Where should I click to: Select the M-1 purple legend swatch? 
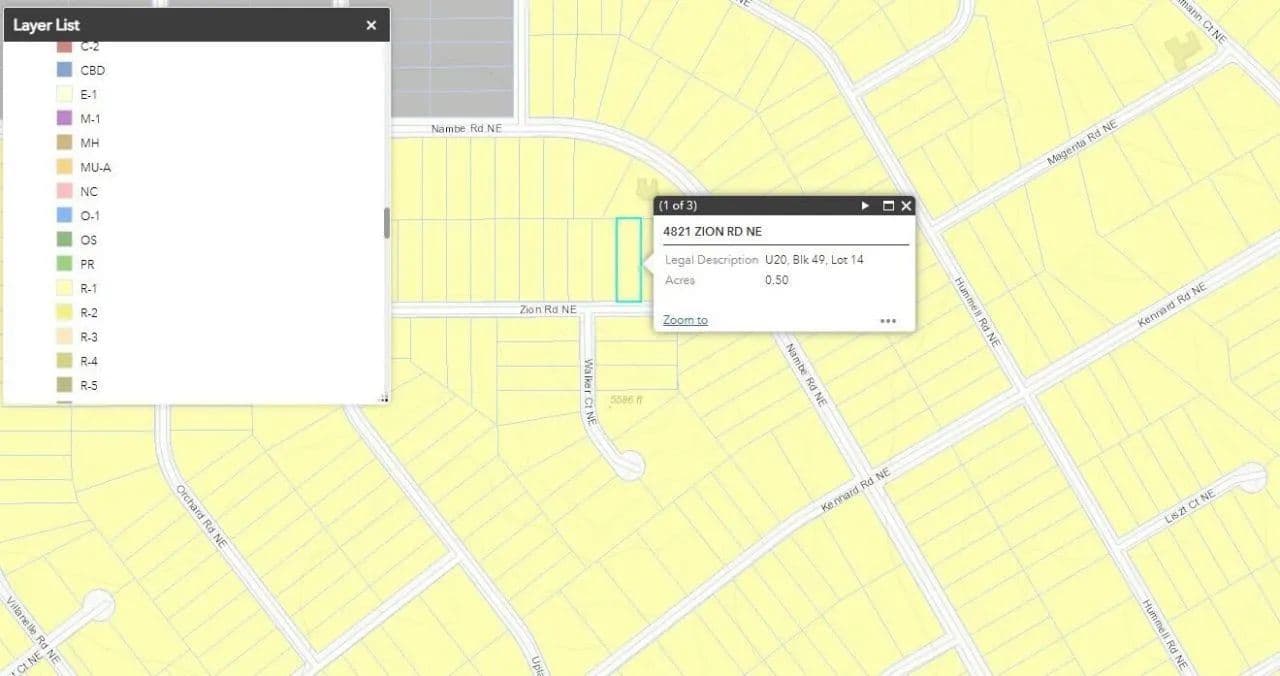(64, 119)
